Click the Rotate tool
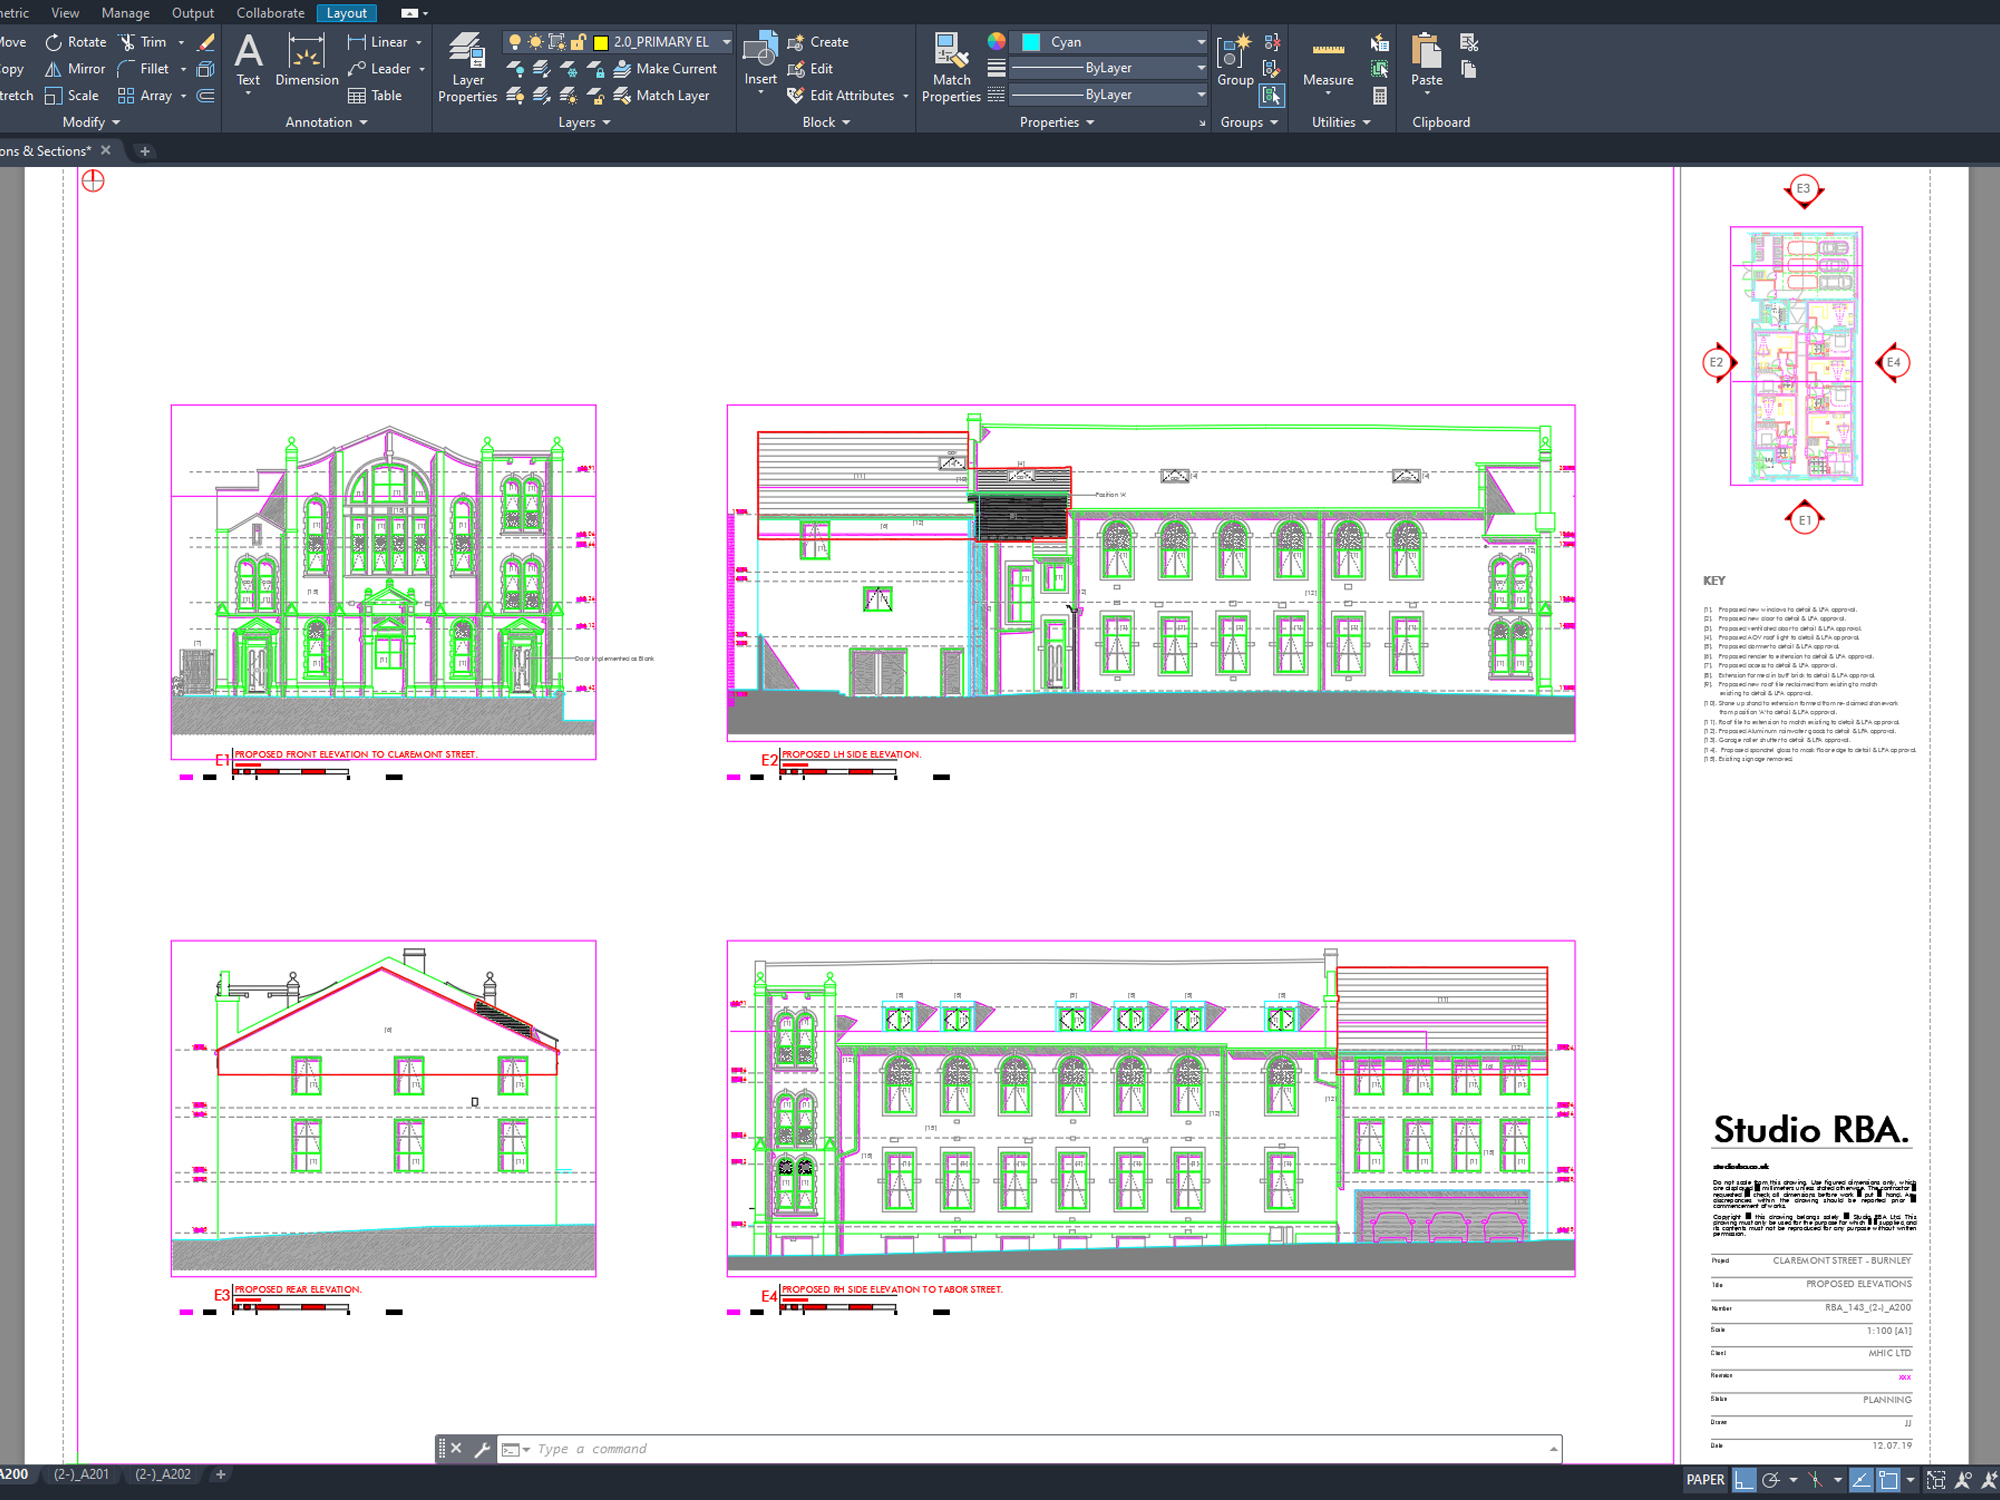Image resolution: width=2000 pixels, height=1500 pixels. coord(74,41)
